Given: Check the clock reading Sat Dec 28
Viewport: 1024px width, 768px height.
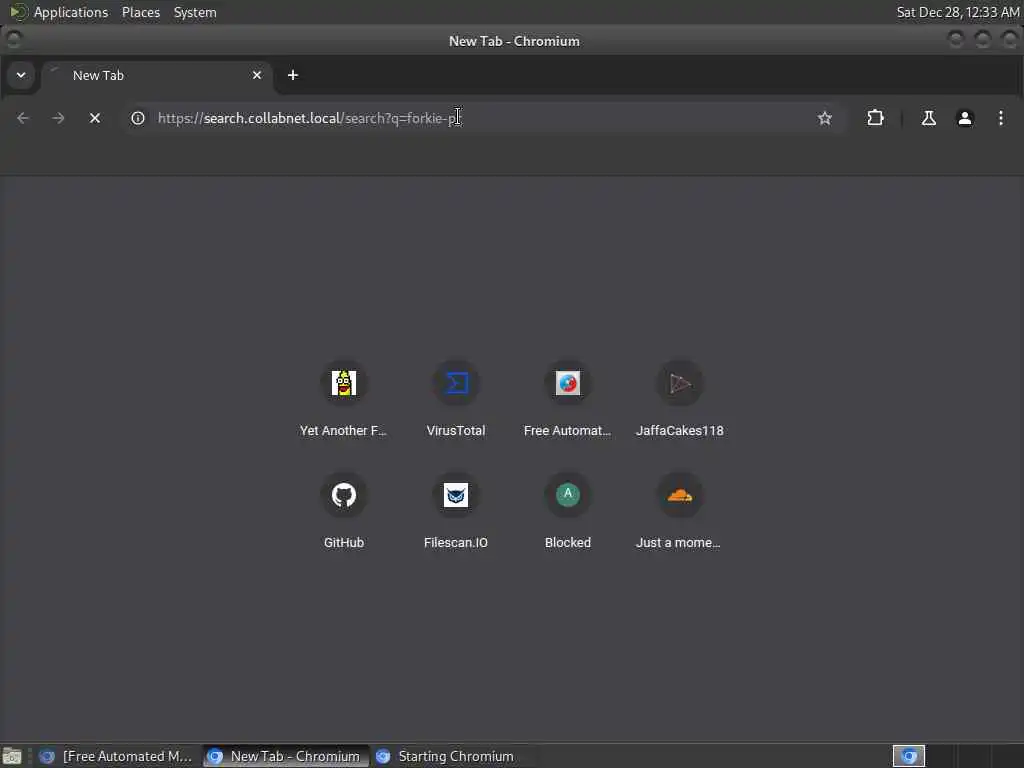Looking at the screenshot, I should (x=957, y=12).
